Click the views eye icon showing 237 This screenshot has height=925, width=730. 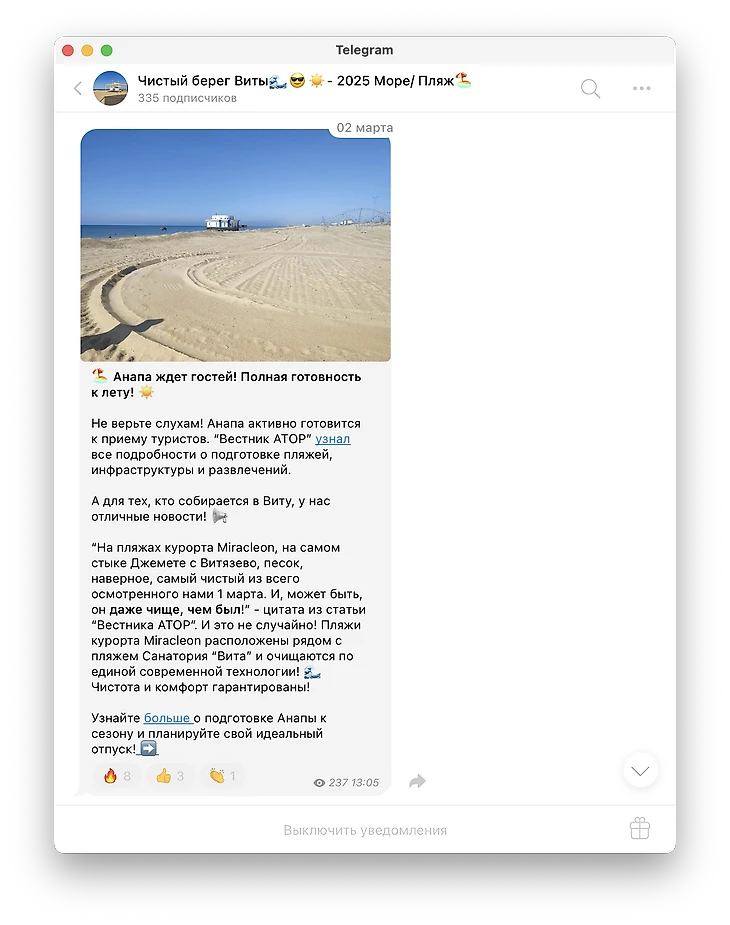click(319, 783)
